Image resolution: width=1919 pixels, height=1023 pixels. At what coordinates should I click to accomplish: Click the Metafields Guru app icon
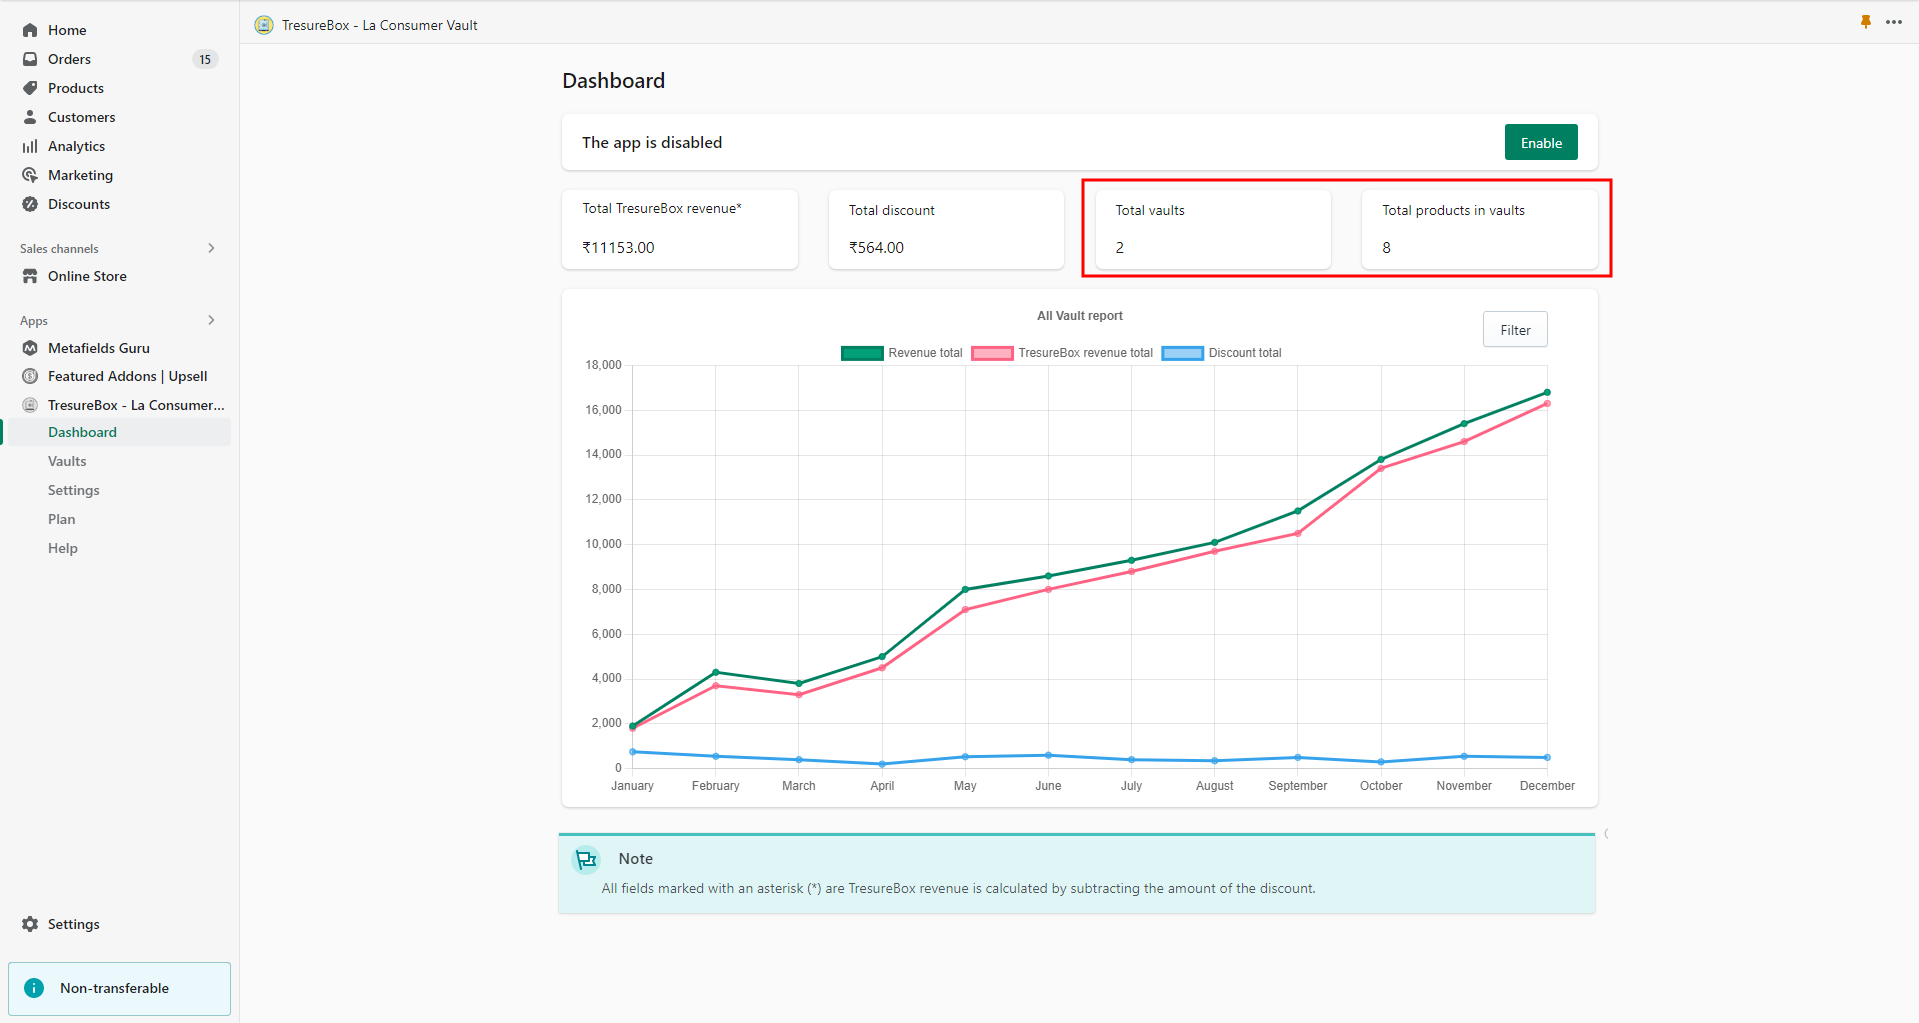[x=30, y=348]
